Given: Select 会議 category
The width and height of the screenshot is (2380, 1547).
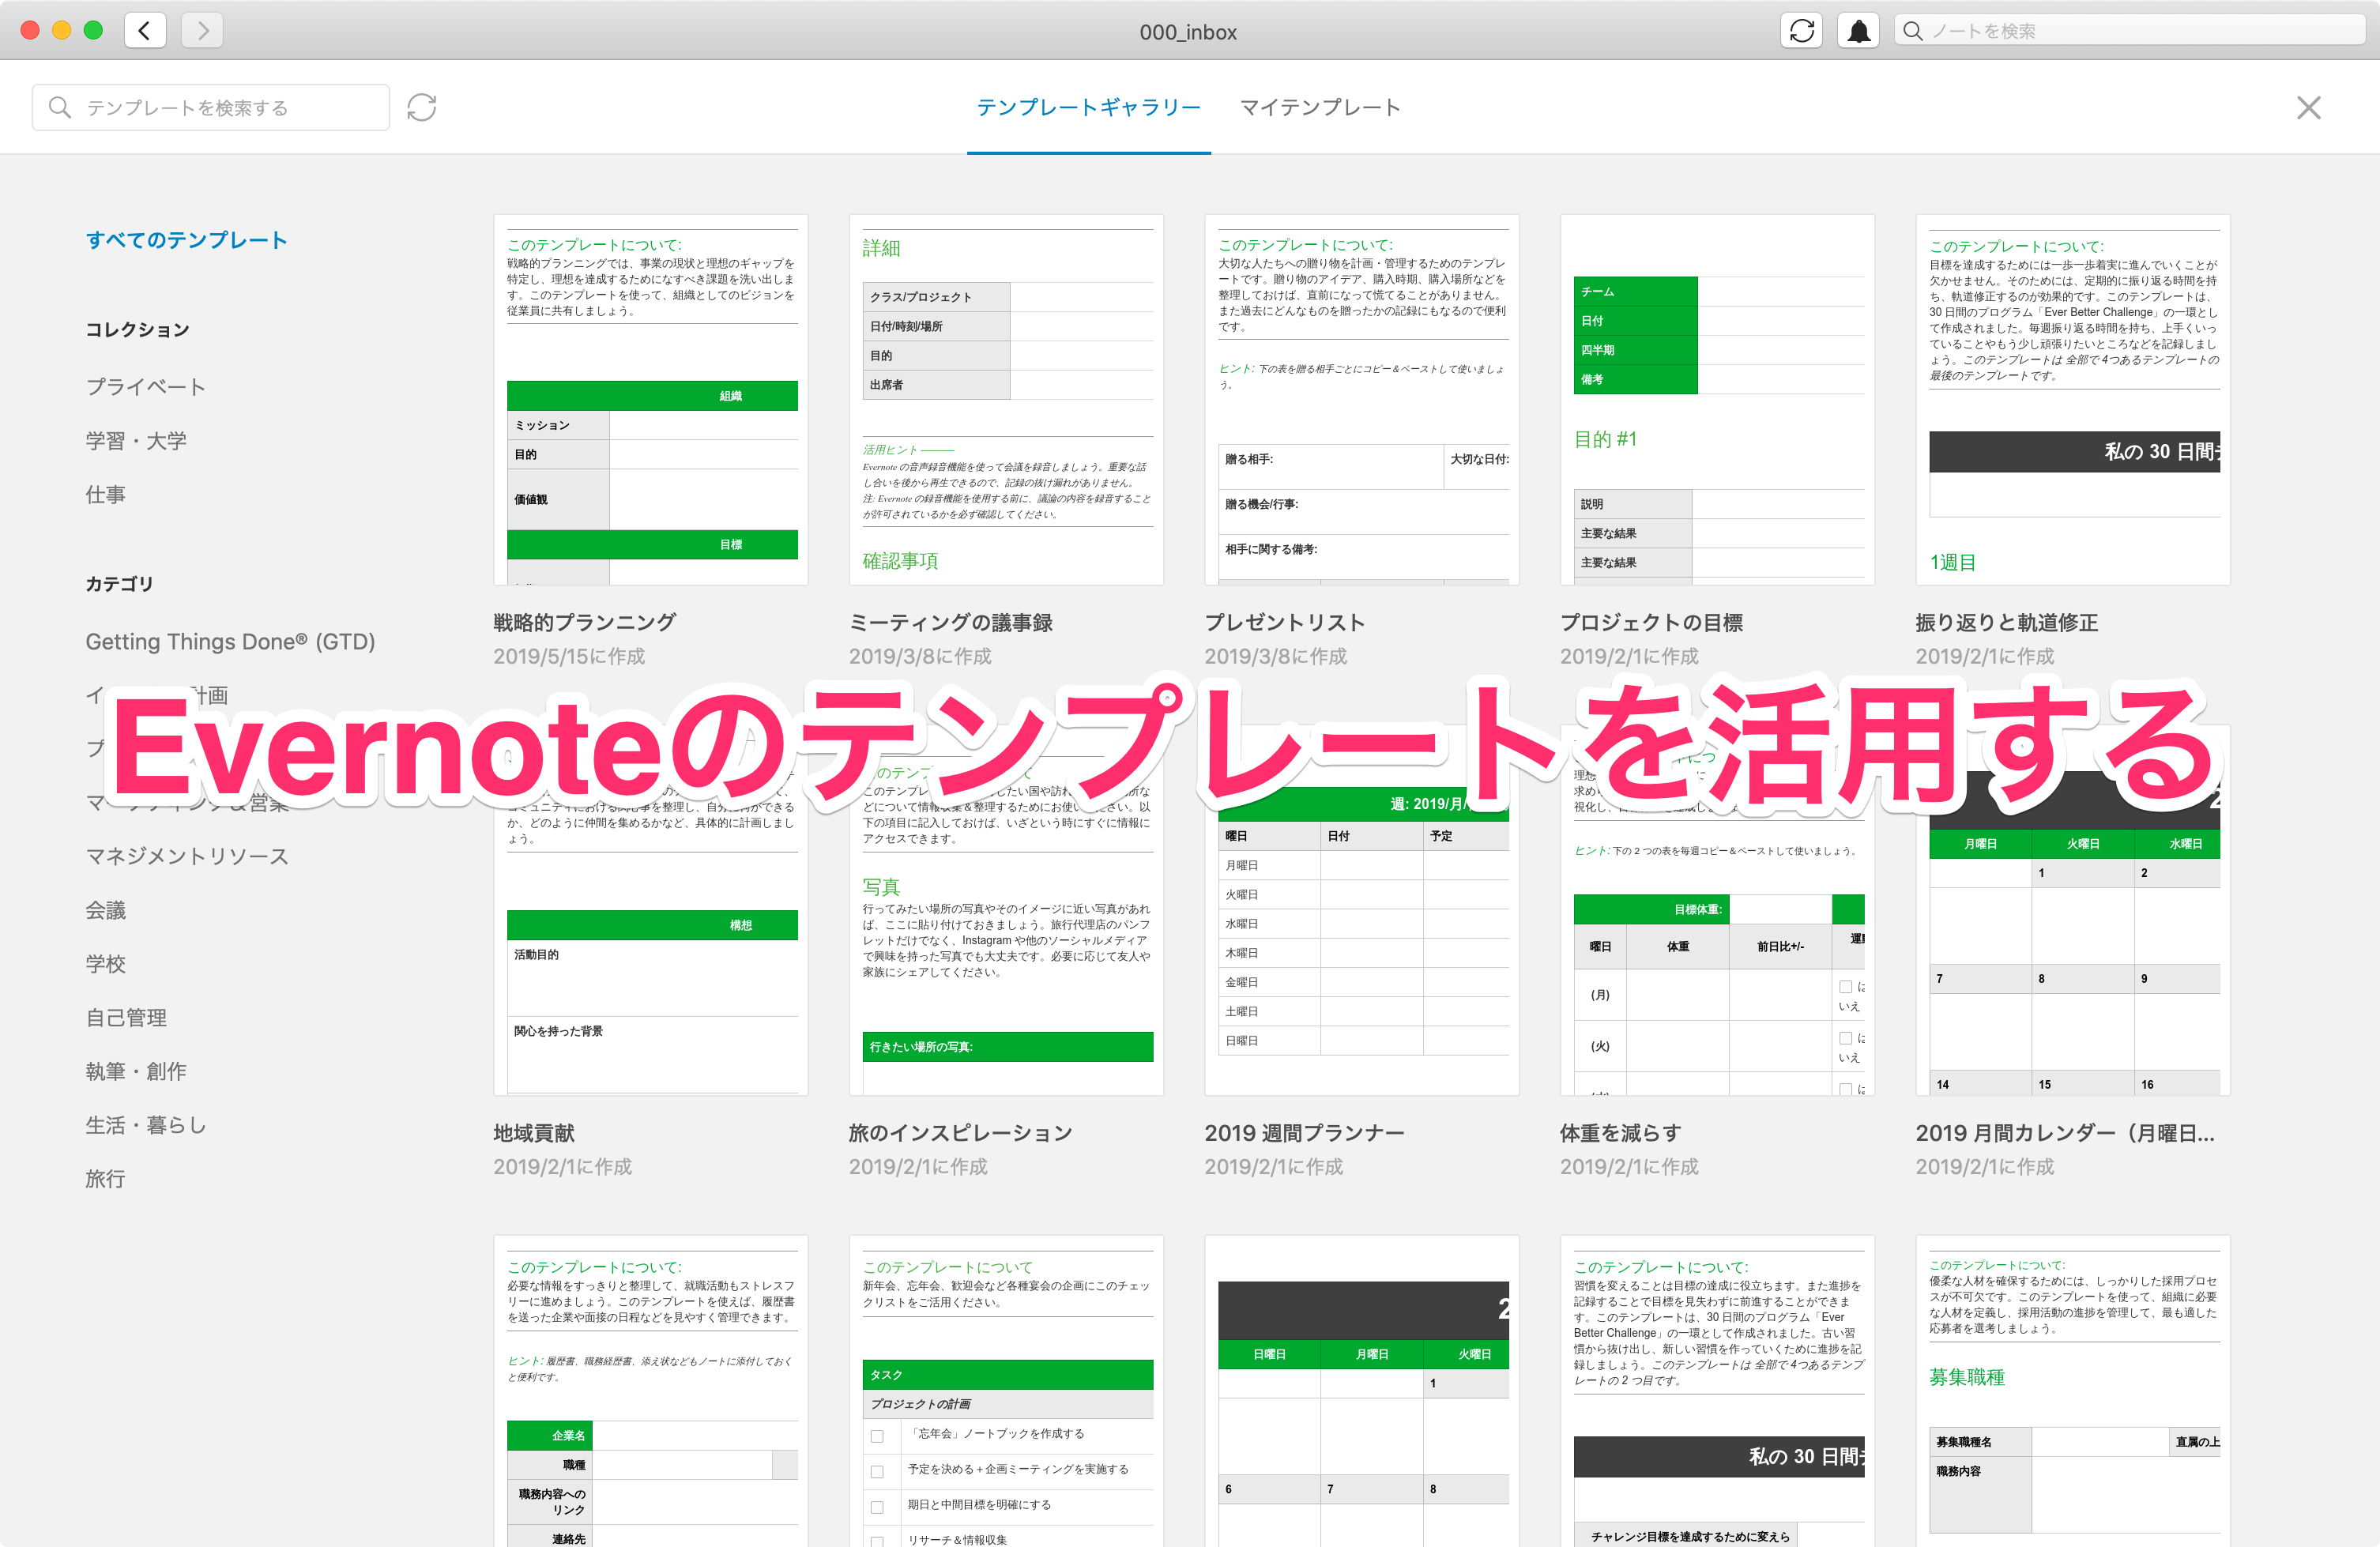Looking at the screenshot, I should 105,910.
